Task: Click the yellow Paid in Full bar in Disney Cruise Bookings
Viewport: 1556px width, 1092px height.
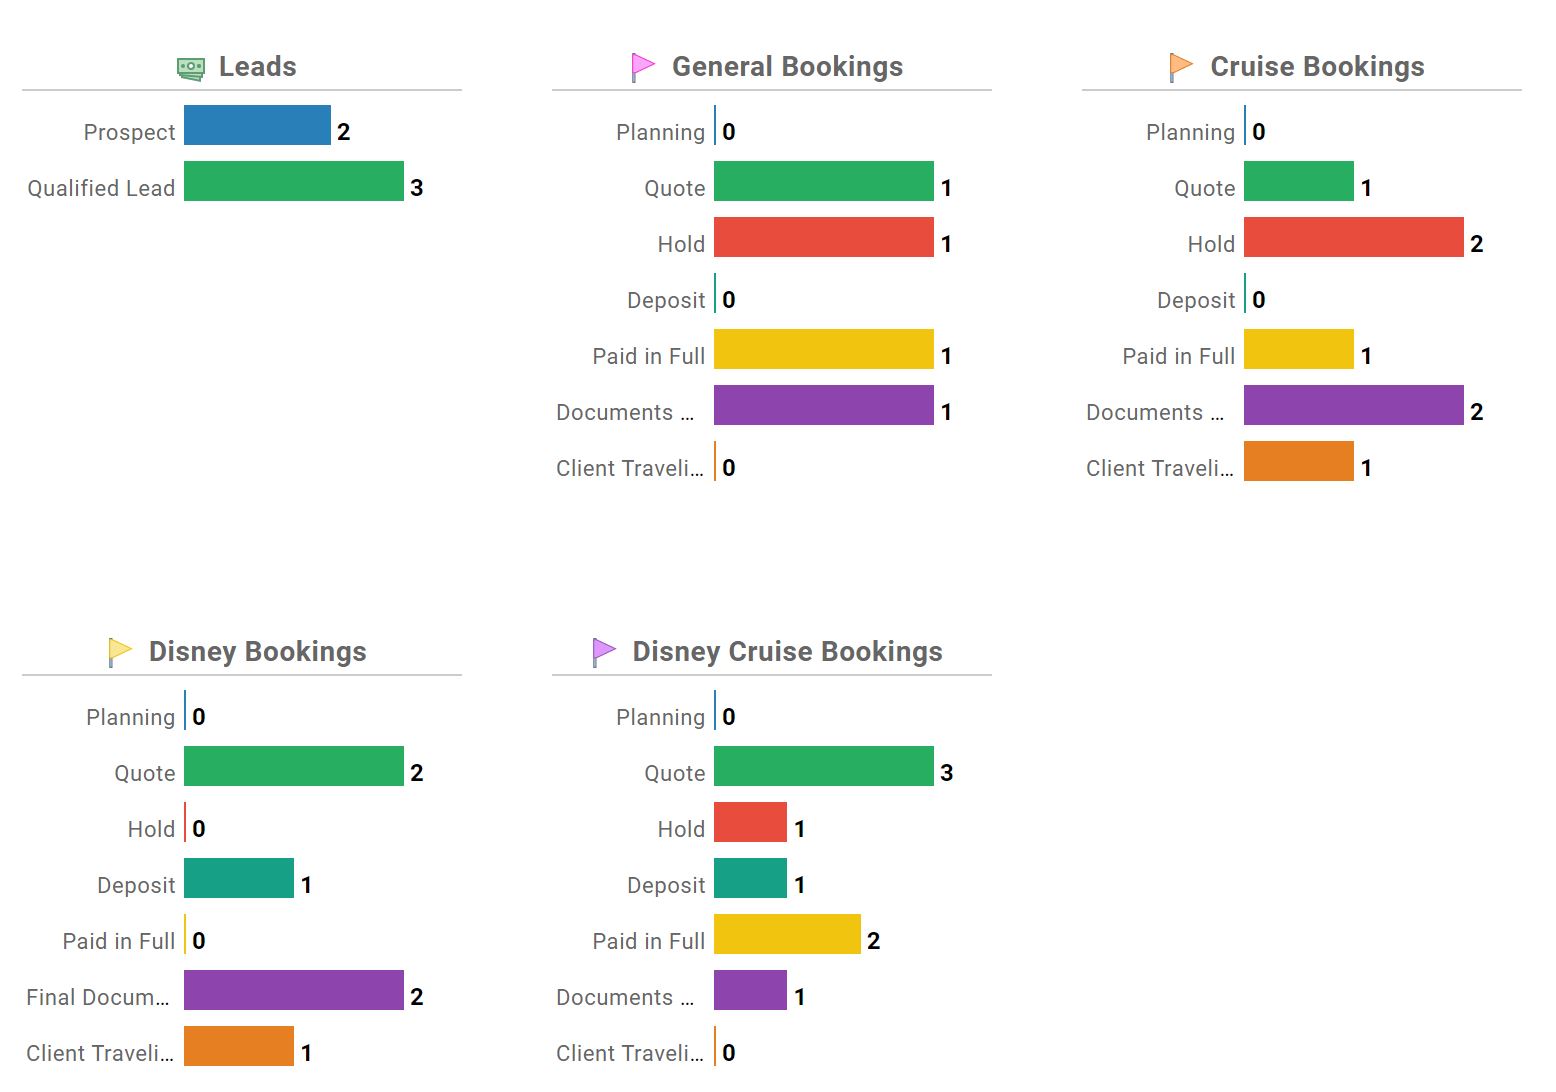Action: click(x=787, y=934)
